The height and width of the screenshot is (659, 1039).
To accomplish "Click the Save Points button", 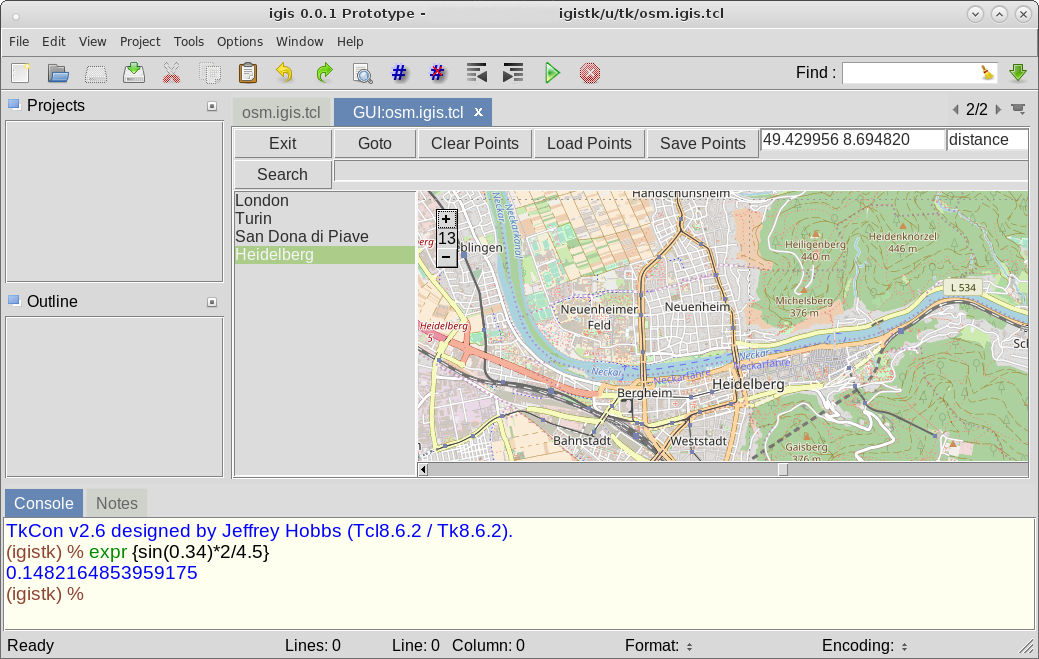I will click(703, 144).
